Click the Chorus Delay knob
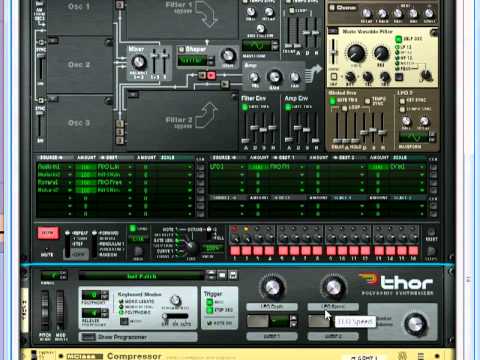 pos(367,13)
